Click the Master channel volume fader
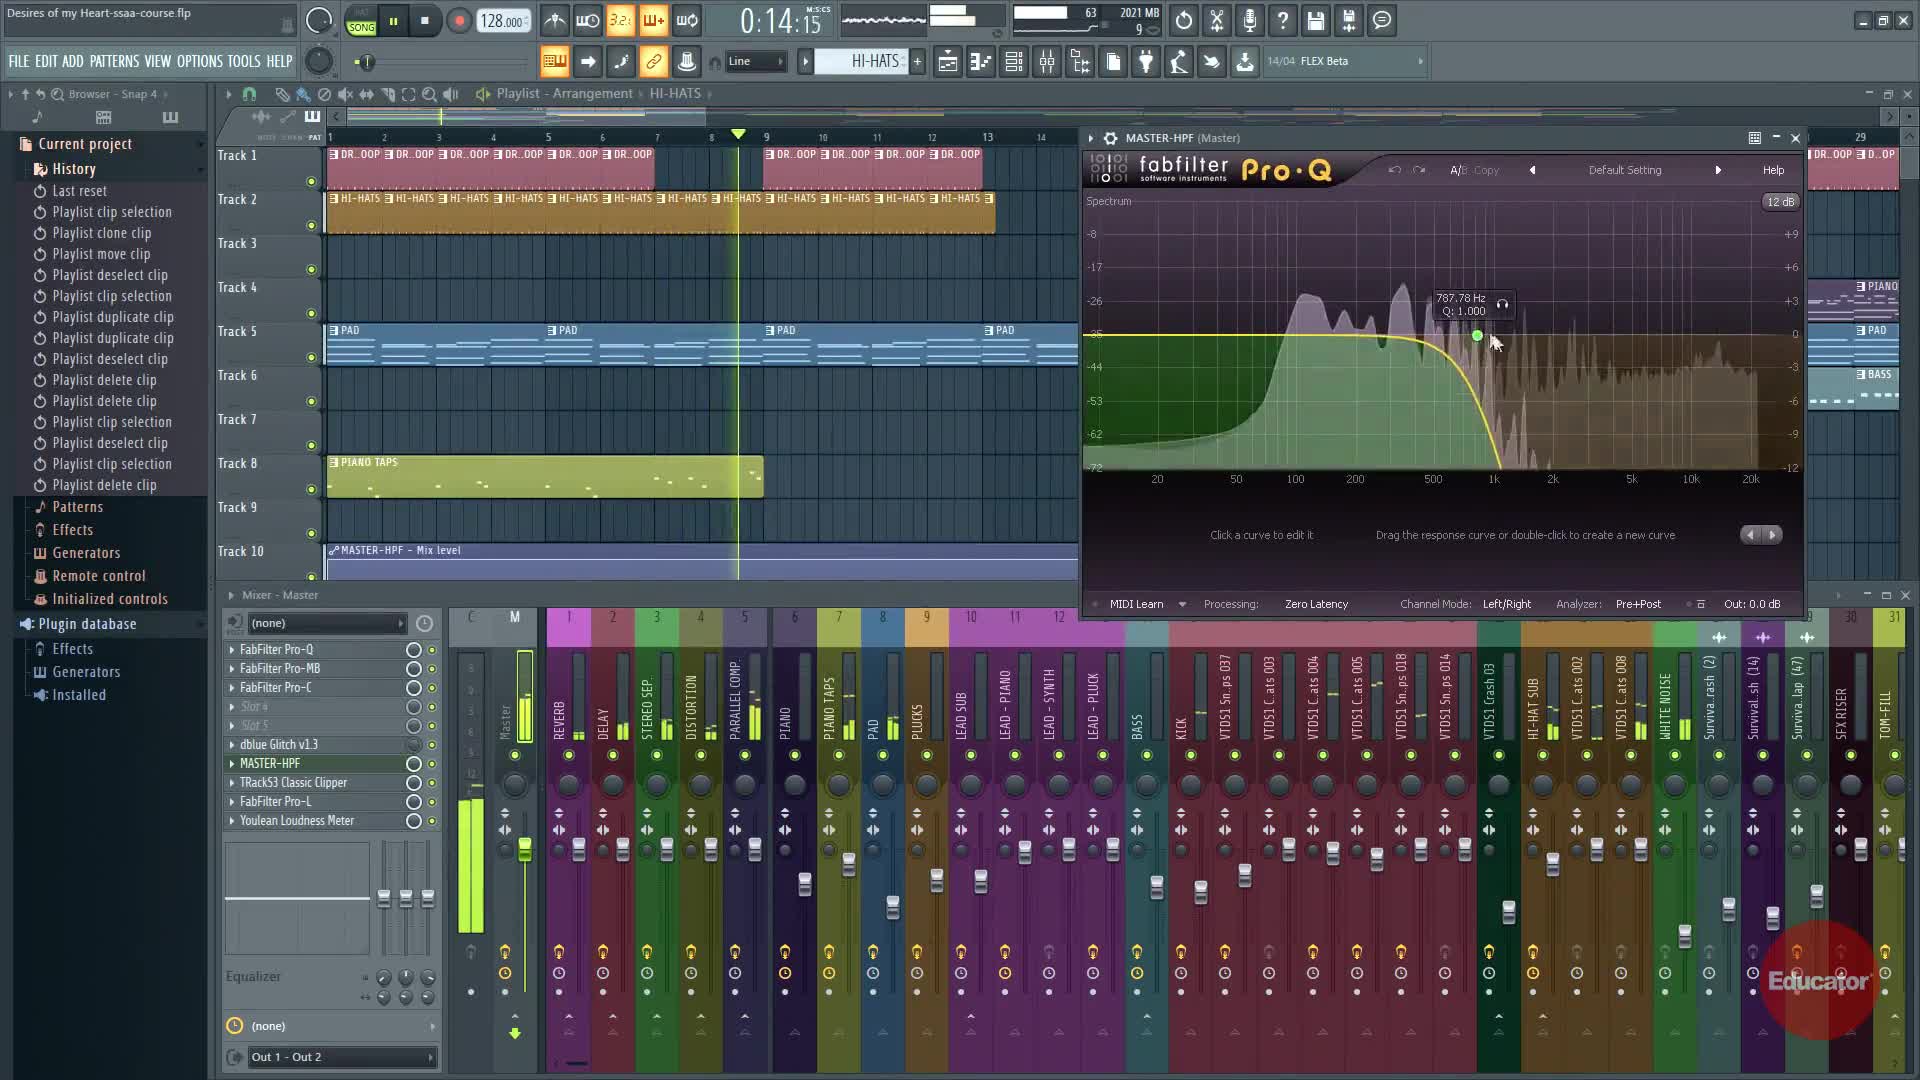Viewport: 1920px width, 1080px height. click(525, 850)
